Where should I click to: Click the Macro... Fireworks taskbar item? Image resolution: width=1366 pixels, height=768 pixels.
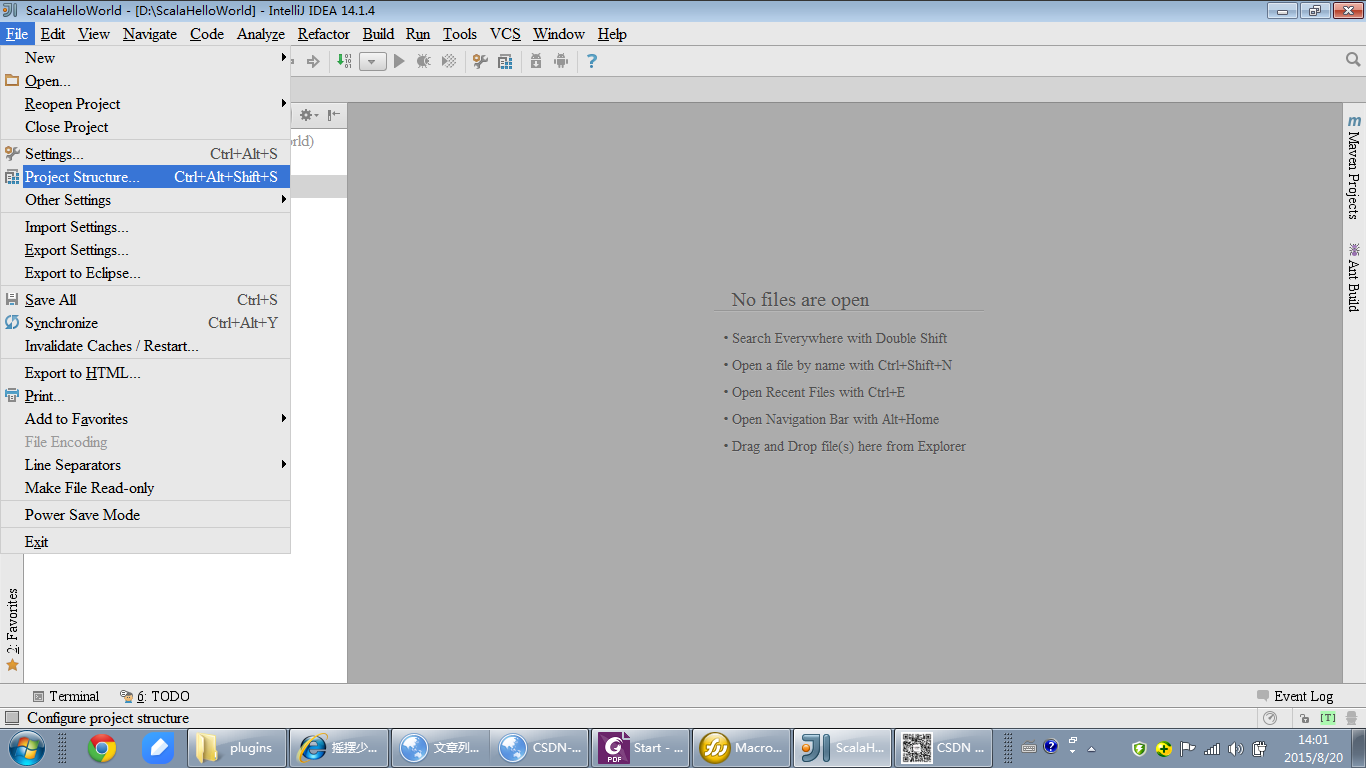[741, 748]
